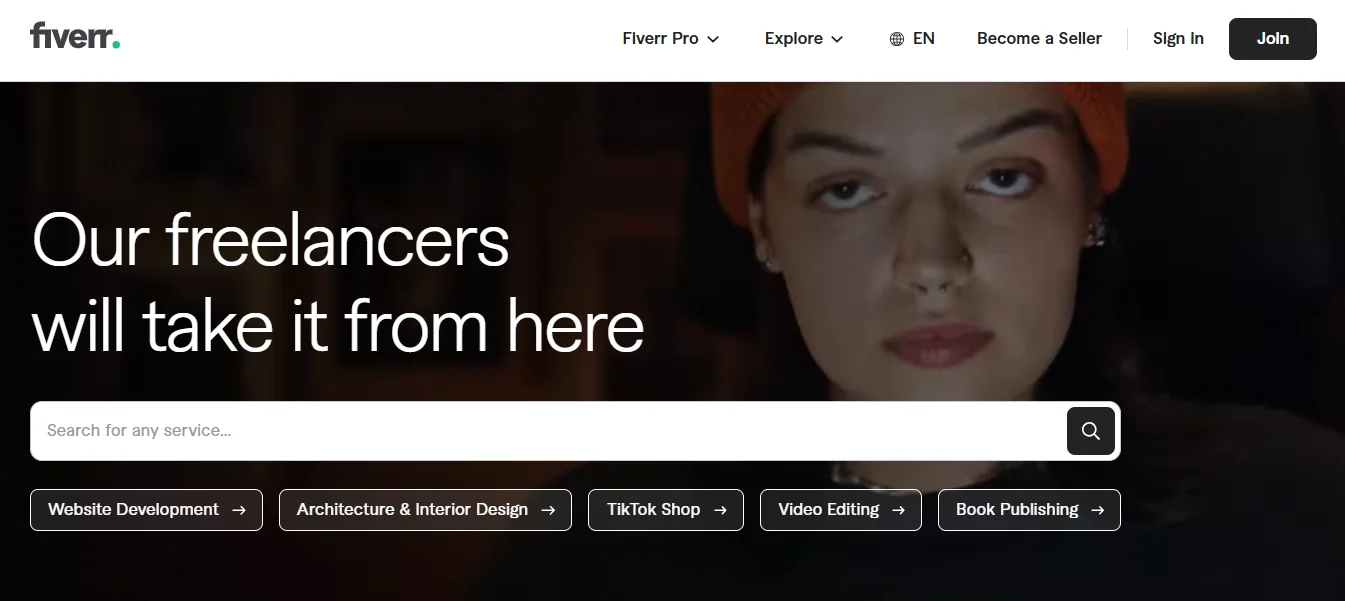This screenshot has height=601, width=1345.
Task: Select the Website Development category
Action: [x=146, y=510]
